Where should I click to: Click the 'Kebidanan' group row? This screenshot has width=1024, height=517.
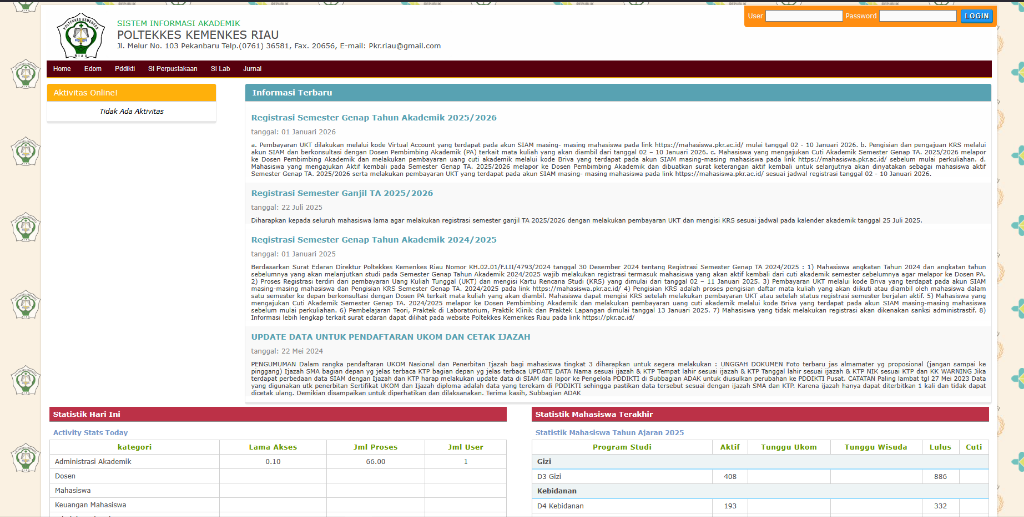(760, 491)
